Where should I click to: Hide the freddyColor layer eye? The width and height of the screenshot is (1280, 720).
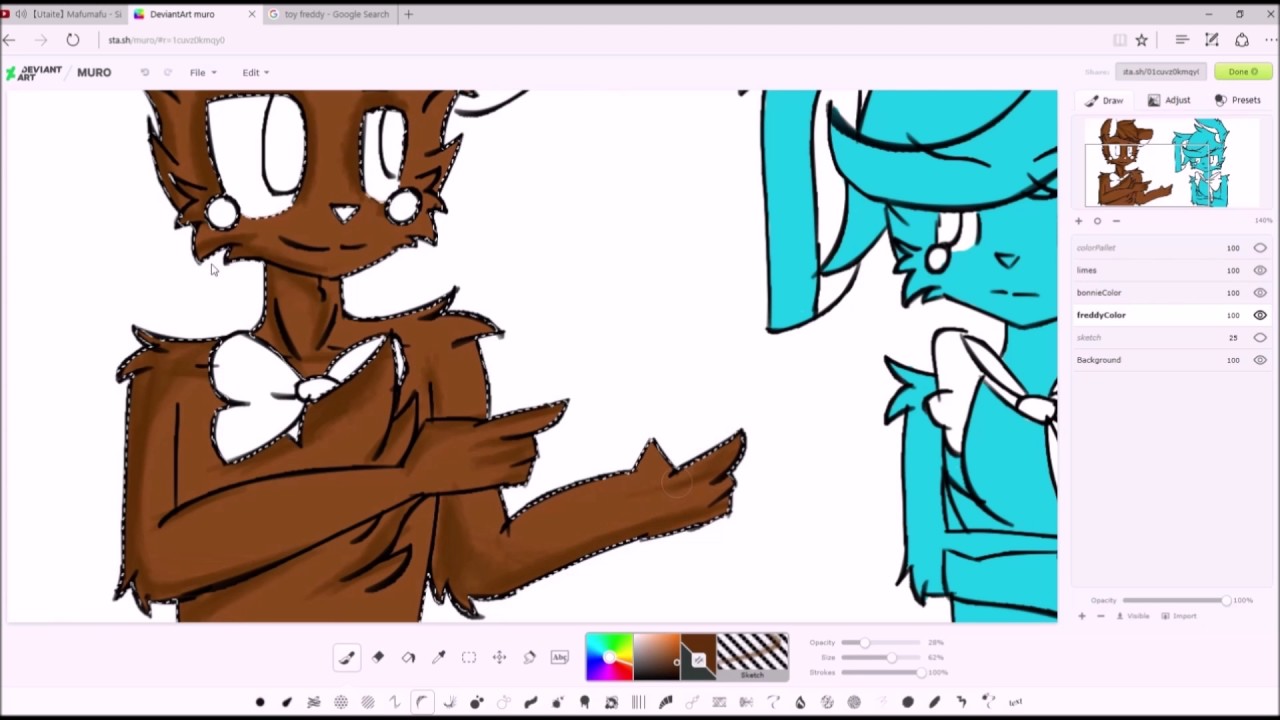pyautogui.click(x=1260, y=315)
